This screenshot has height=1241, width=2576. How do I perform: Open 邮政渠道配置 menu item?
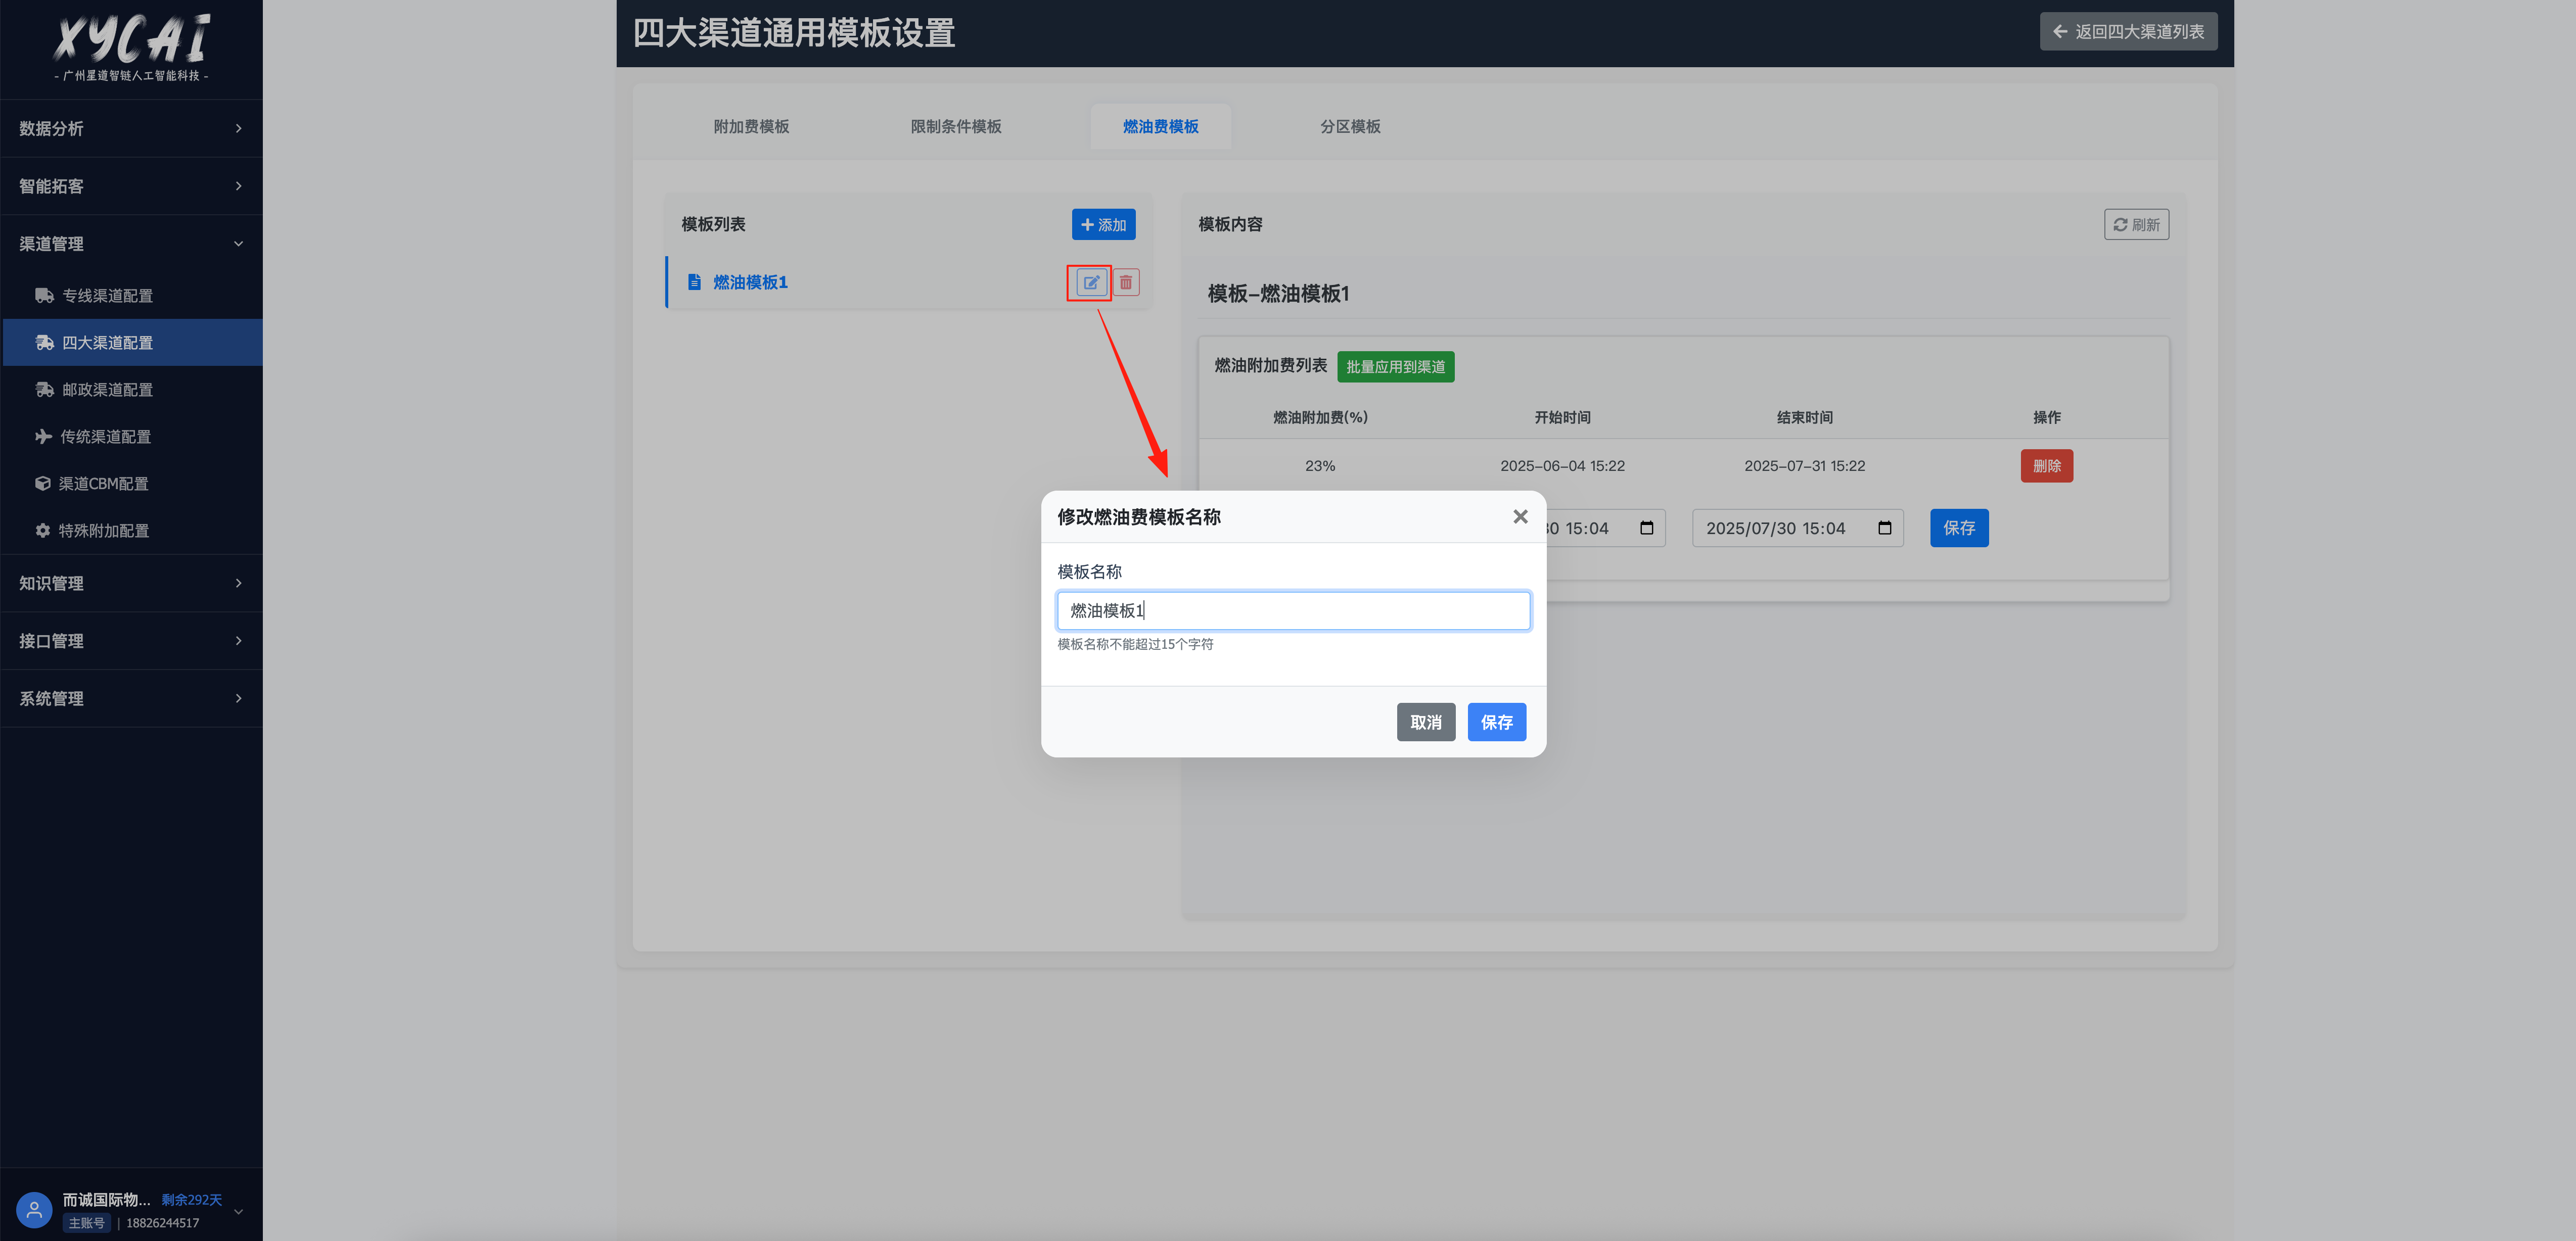point(133,389)
